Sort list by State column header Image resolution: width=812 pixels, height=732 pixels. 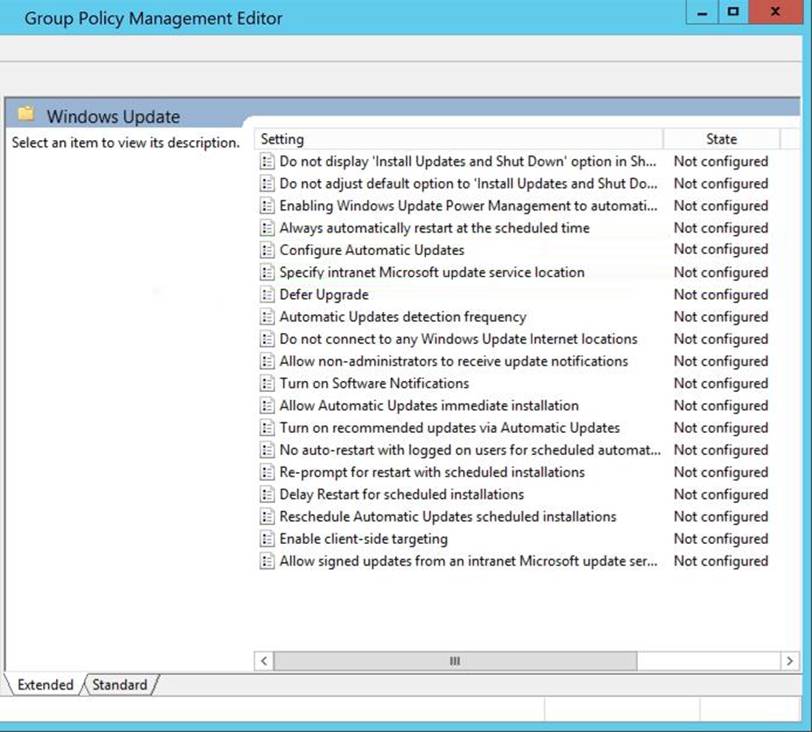point(721,139)
